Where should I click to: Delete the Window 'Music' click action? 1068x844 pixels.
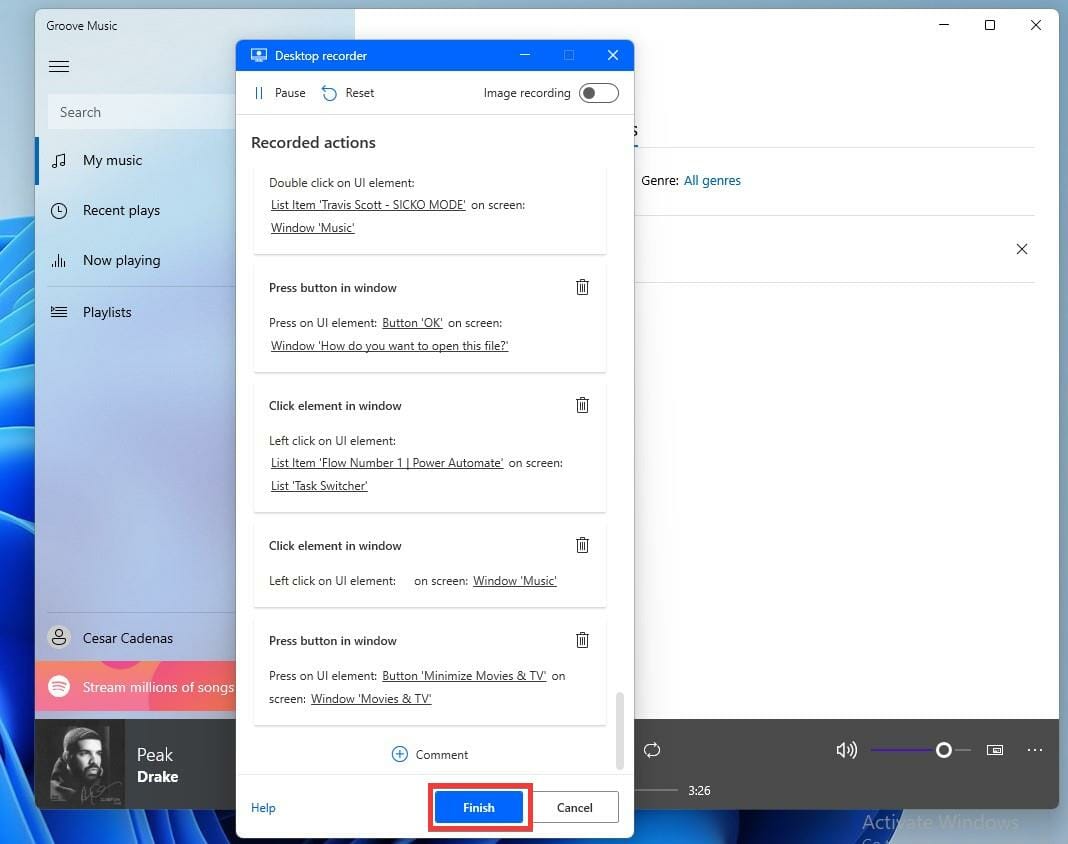[x=582, y=545]
